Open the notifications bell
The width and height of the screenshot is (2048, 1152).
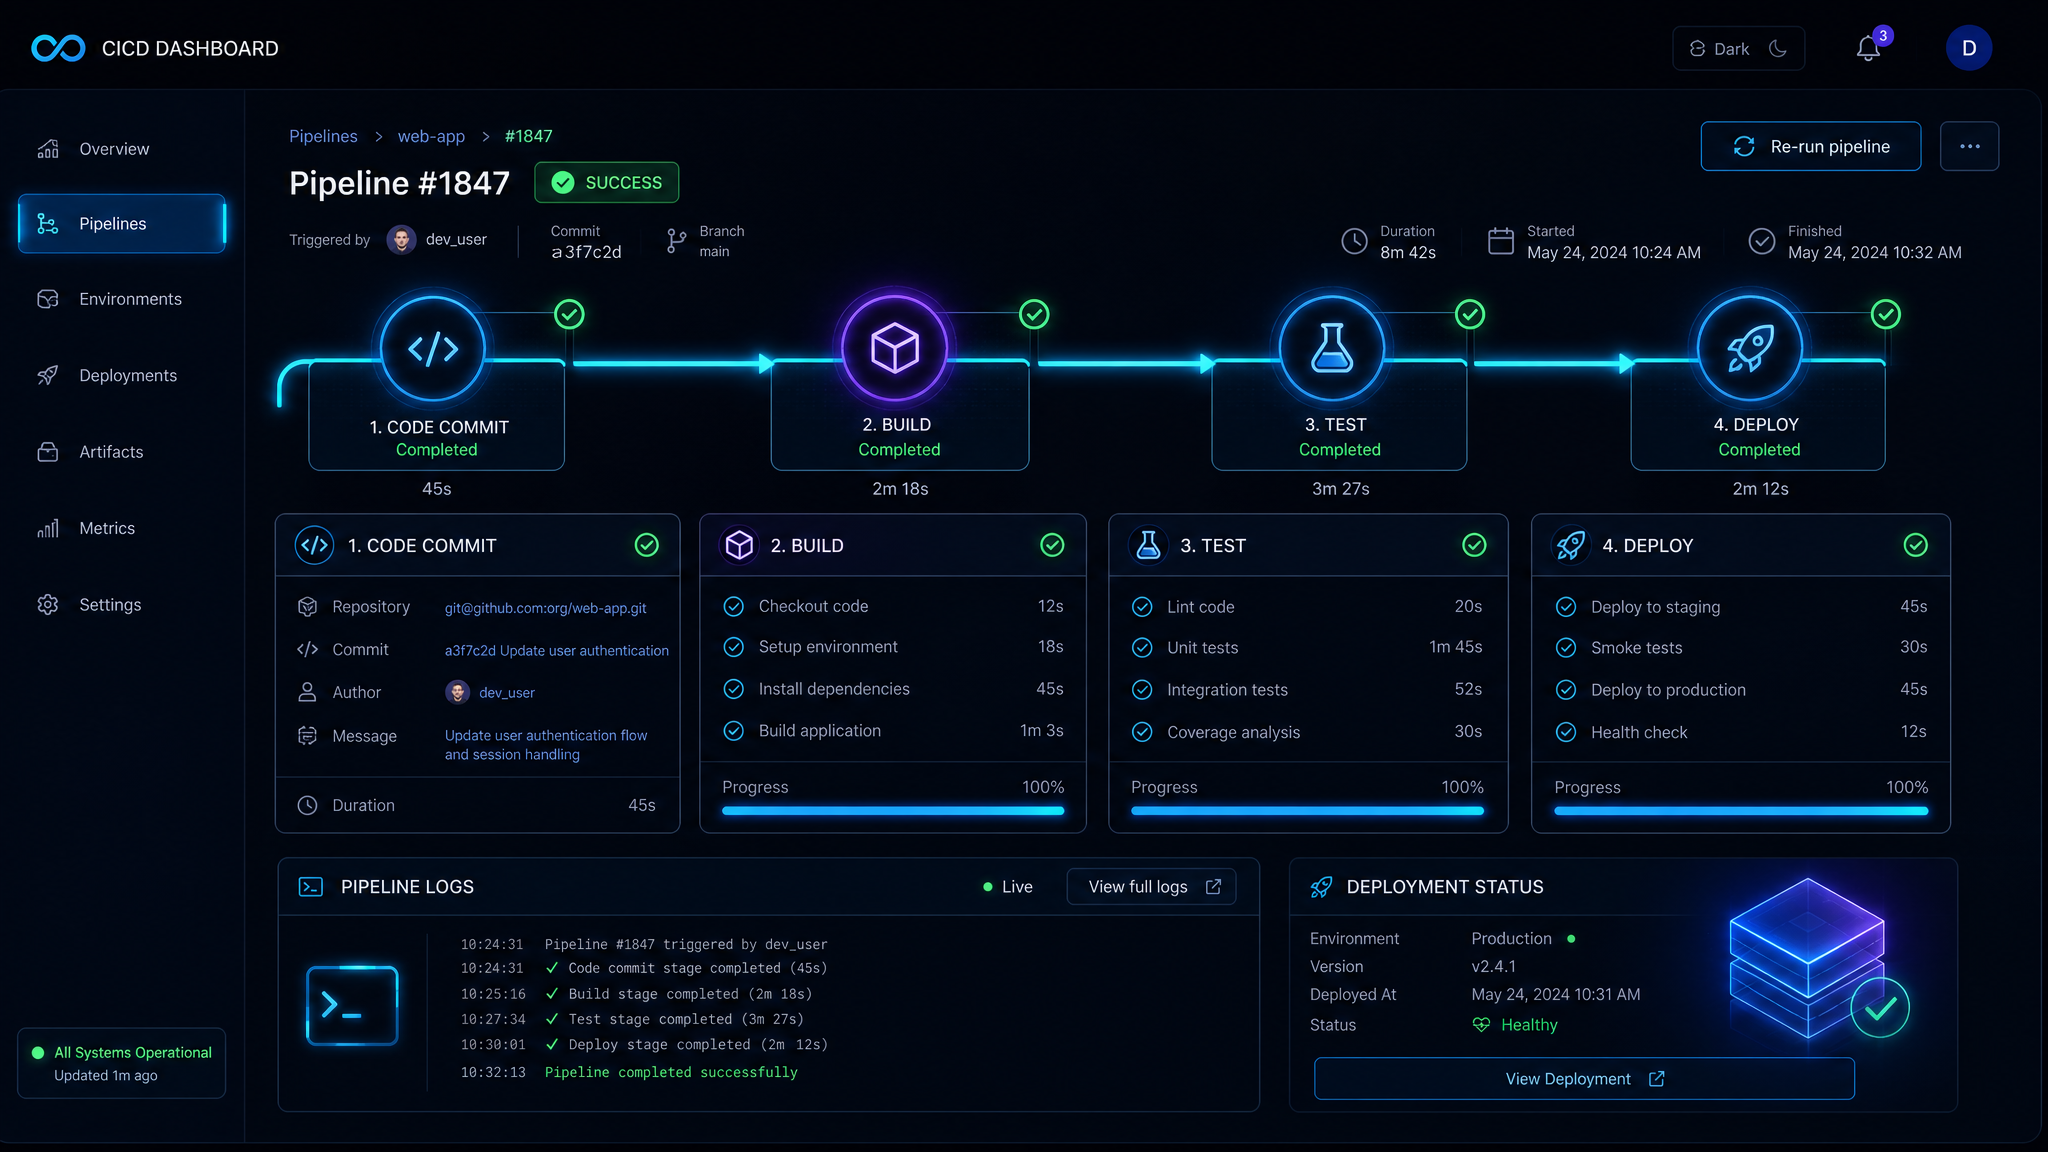tap(1868, 48)
